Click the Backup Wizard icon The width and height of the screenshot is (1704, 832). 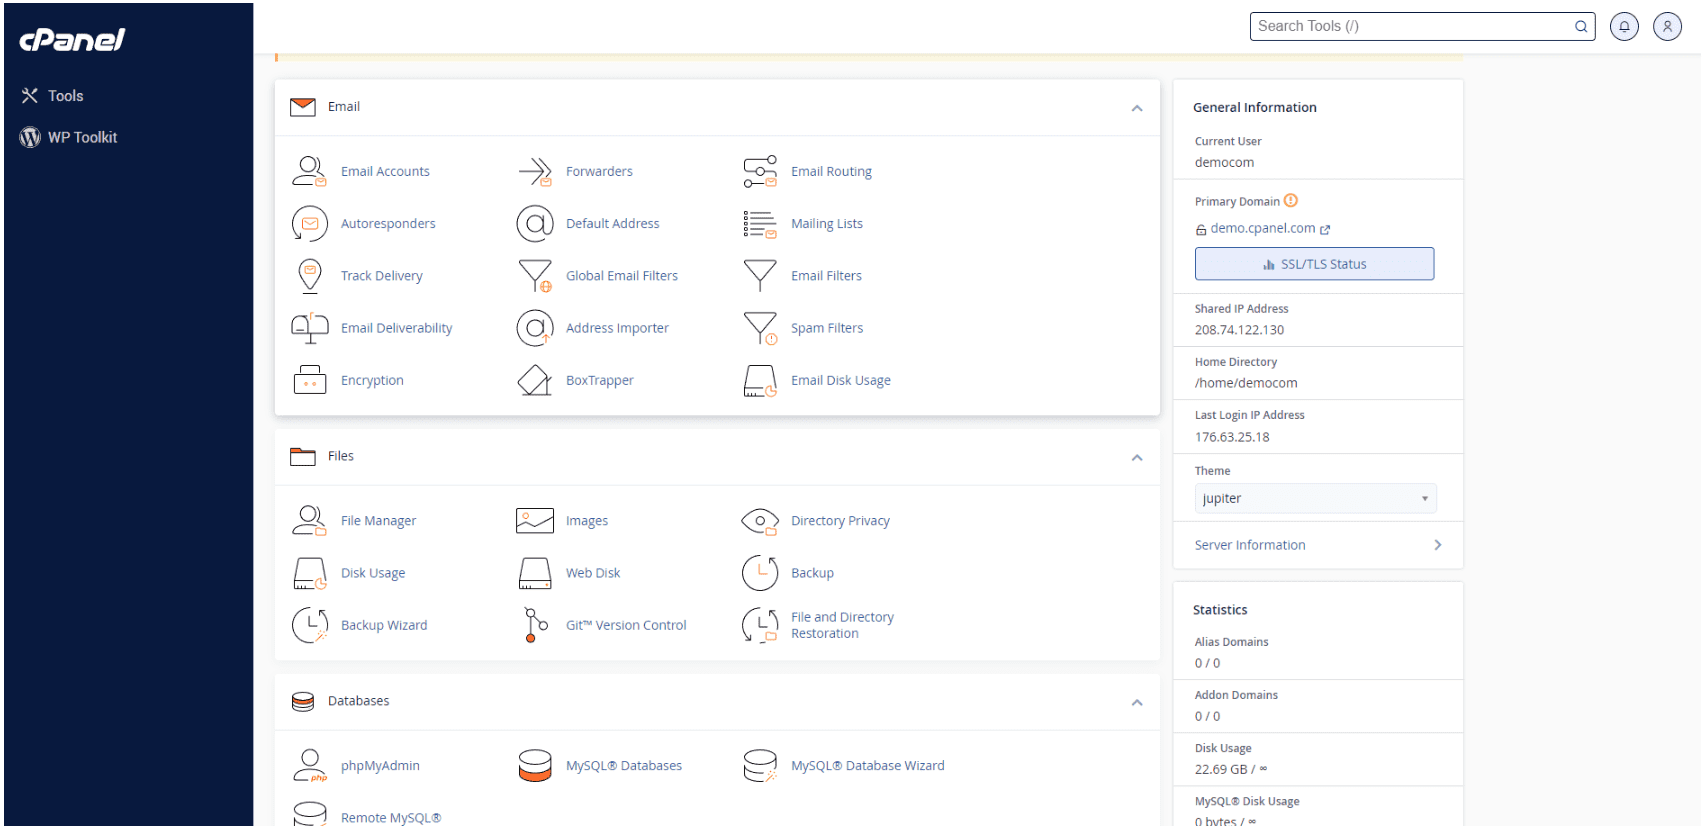pyautogui.click(x=309, y=625)
